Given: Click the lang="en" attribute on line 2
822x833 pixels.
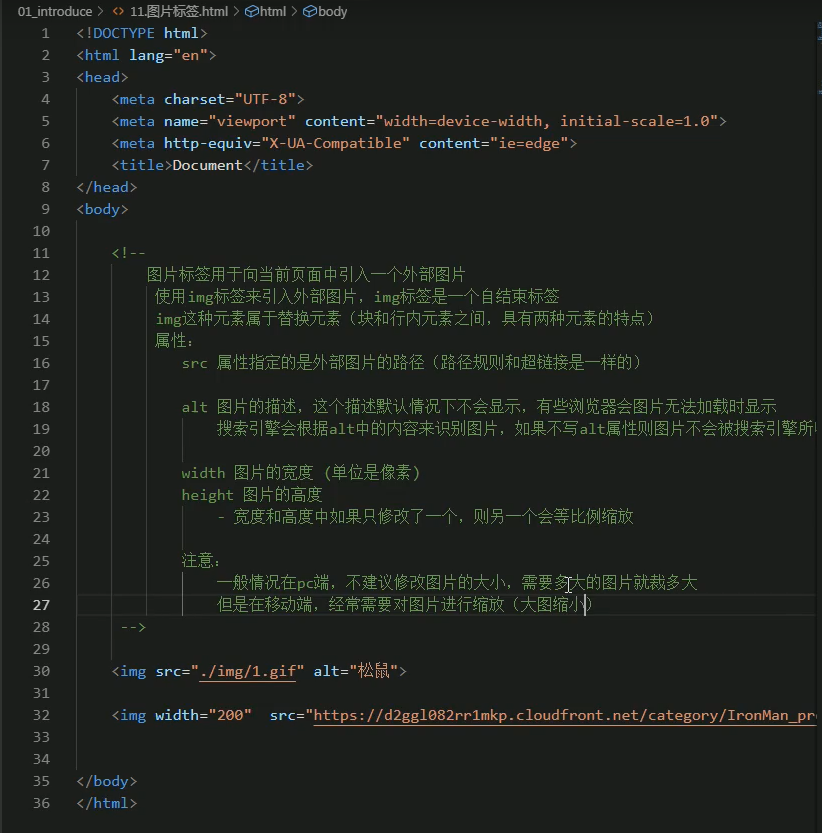Looking at the screenshot, I should 168,55.
